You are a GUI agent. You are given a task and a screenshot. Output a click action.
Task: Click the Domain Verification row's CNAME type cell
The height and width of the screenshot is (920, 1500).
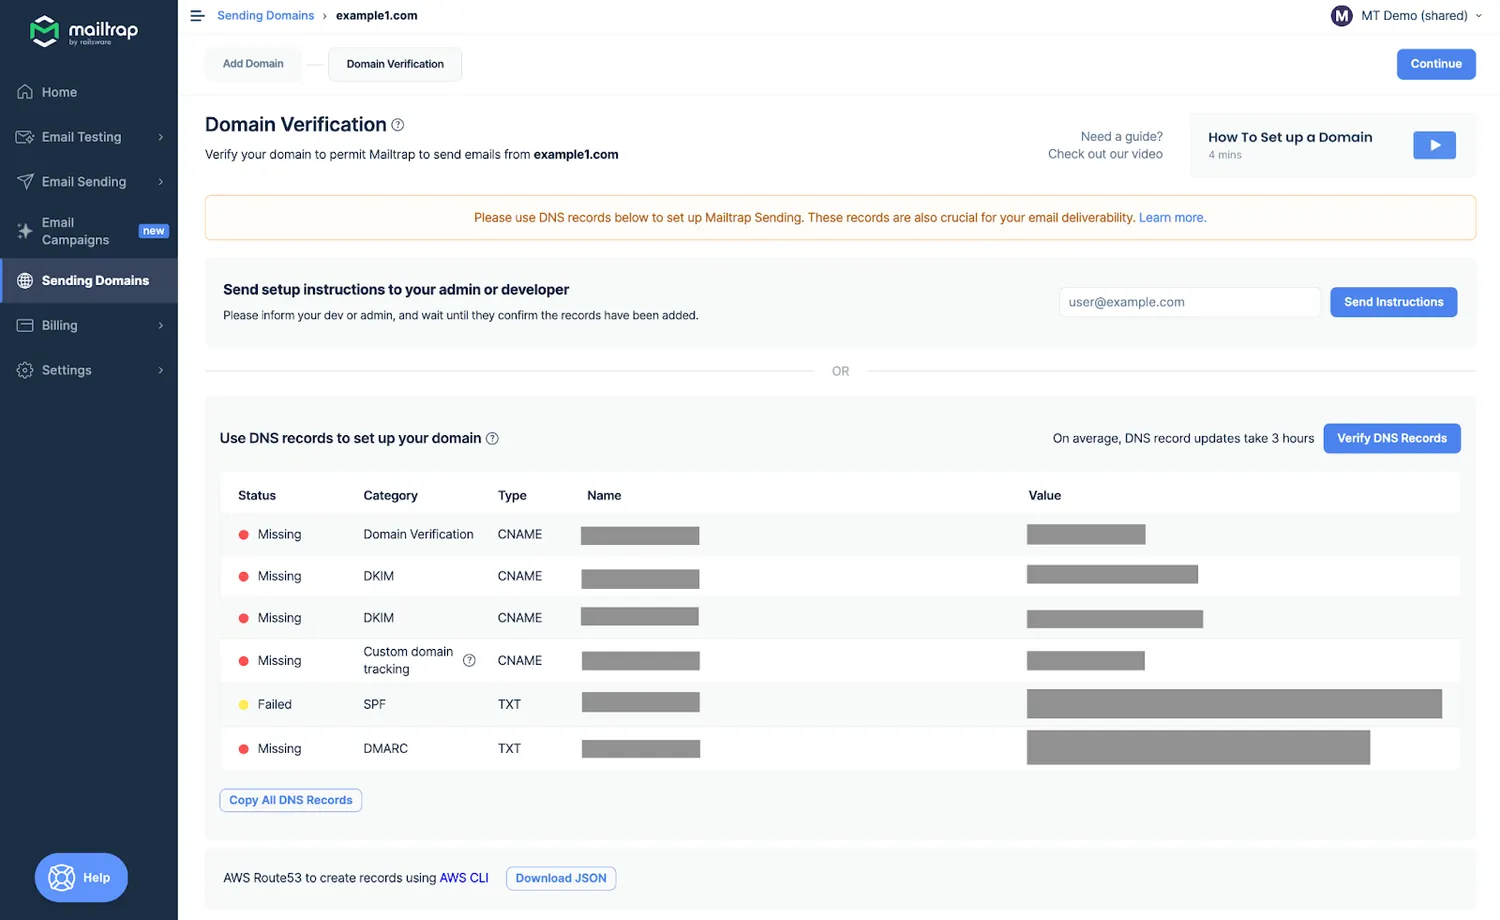coord(520,535)
